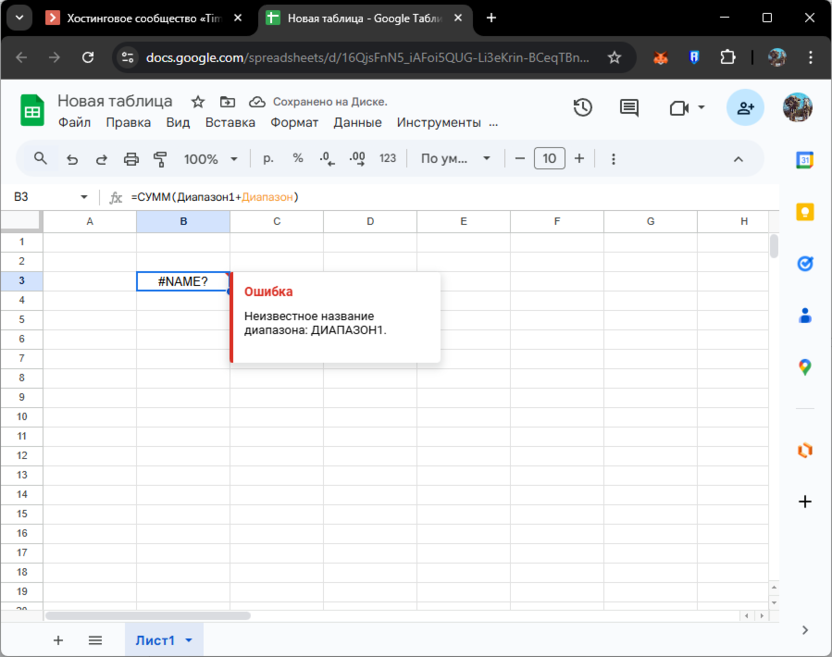The height and width of the screenshot is (657, 832).
Task: Open the comments panel
Action: coord(628,107)
